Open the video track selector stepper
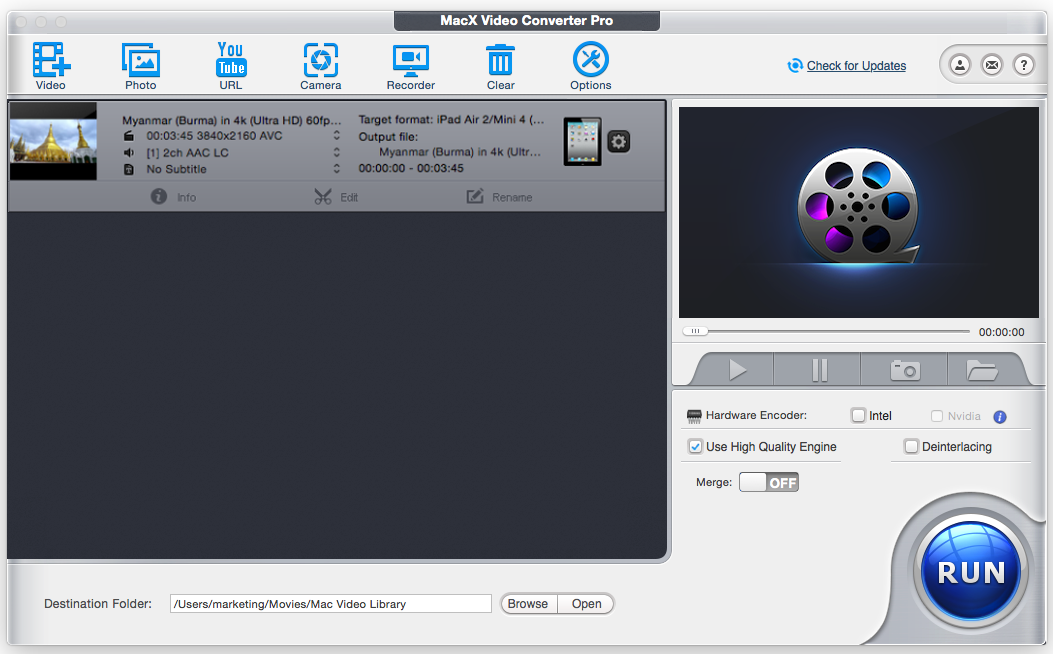This screenshot has height=654, width=1053. (x=336, y=136)
